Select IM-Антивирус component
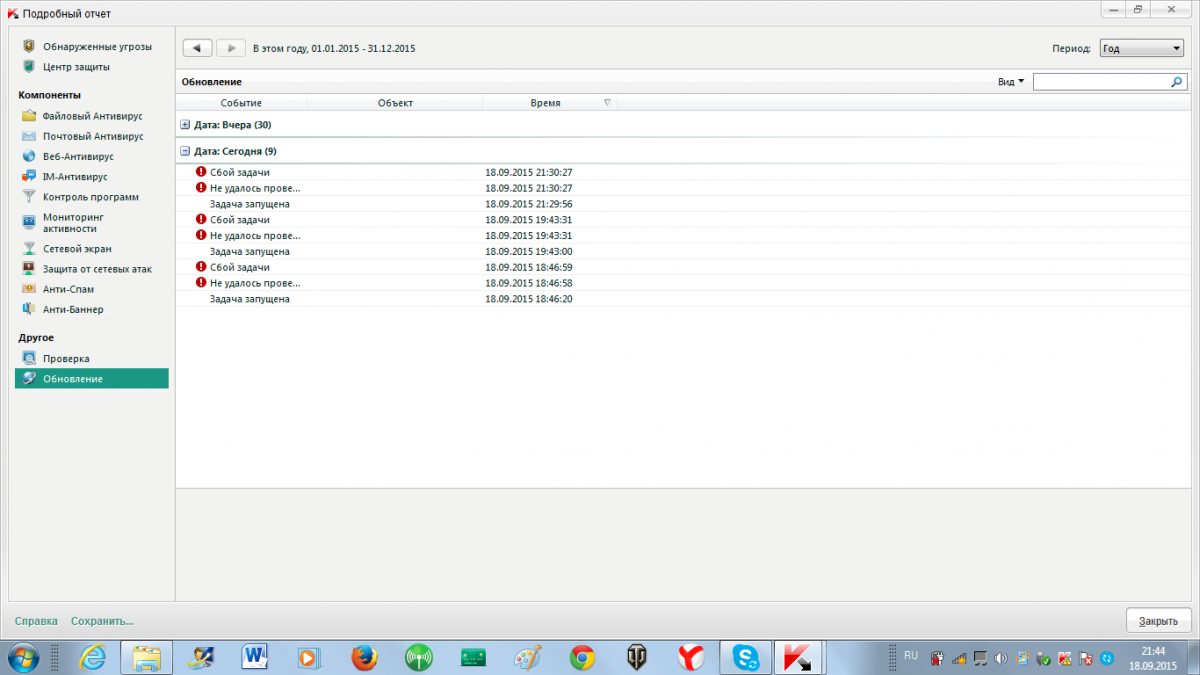Viewport: 1200px width, 675px height. pos(75,177)
